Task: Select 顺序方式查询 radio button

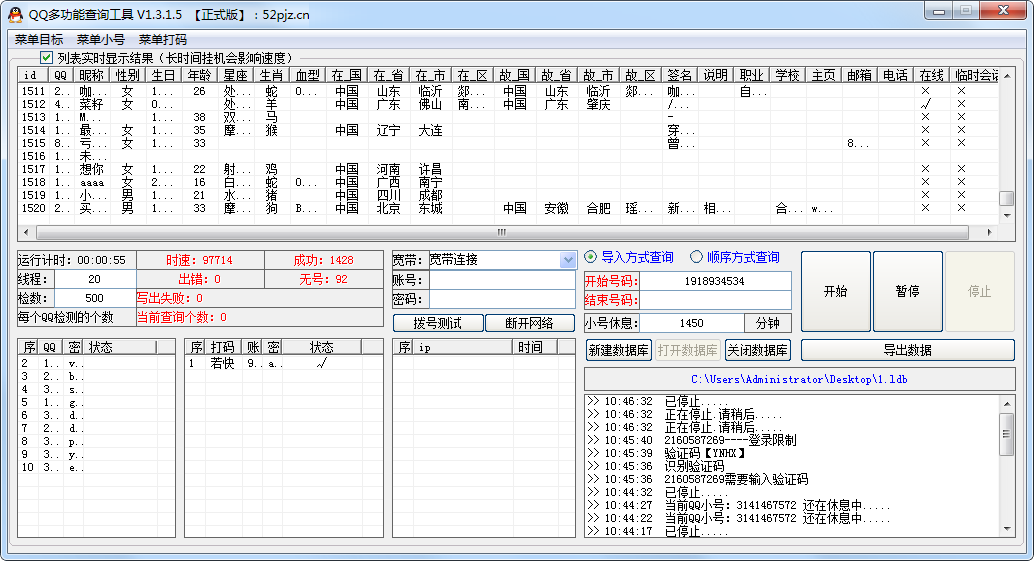Action: click(x=696, y=257)
